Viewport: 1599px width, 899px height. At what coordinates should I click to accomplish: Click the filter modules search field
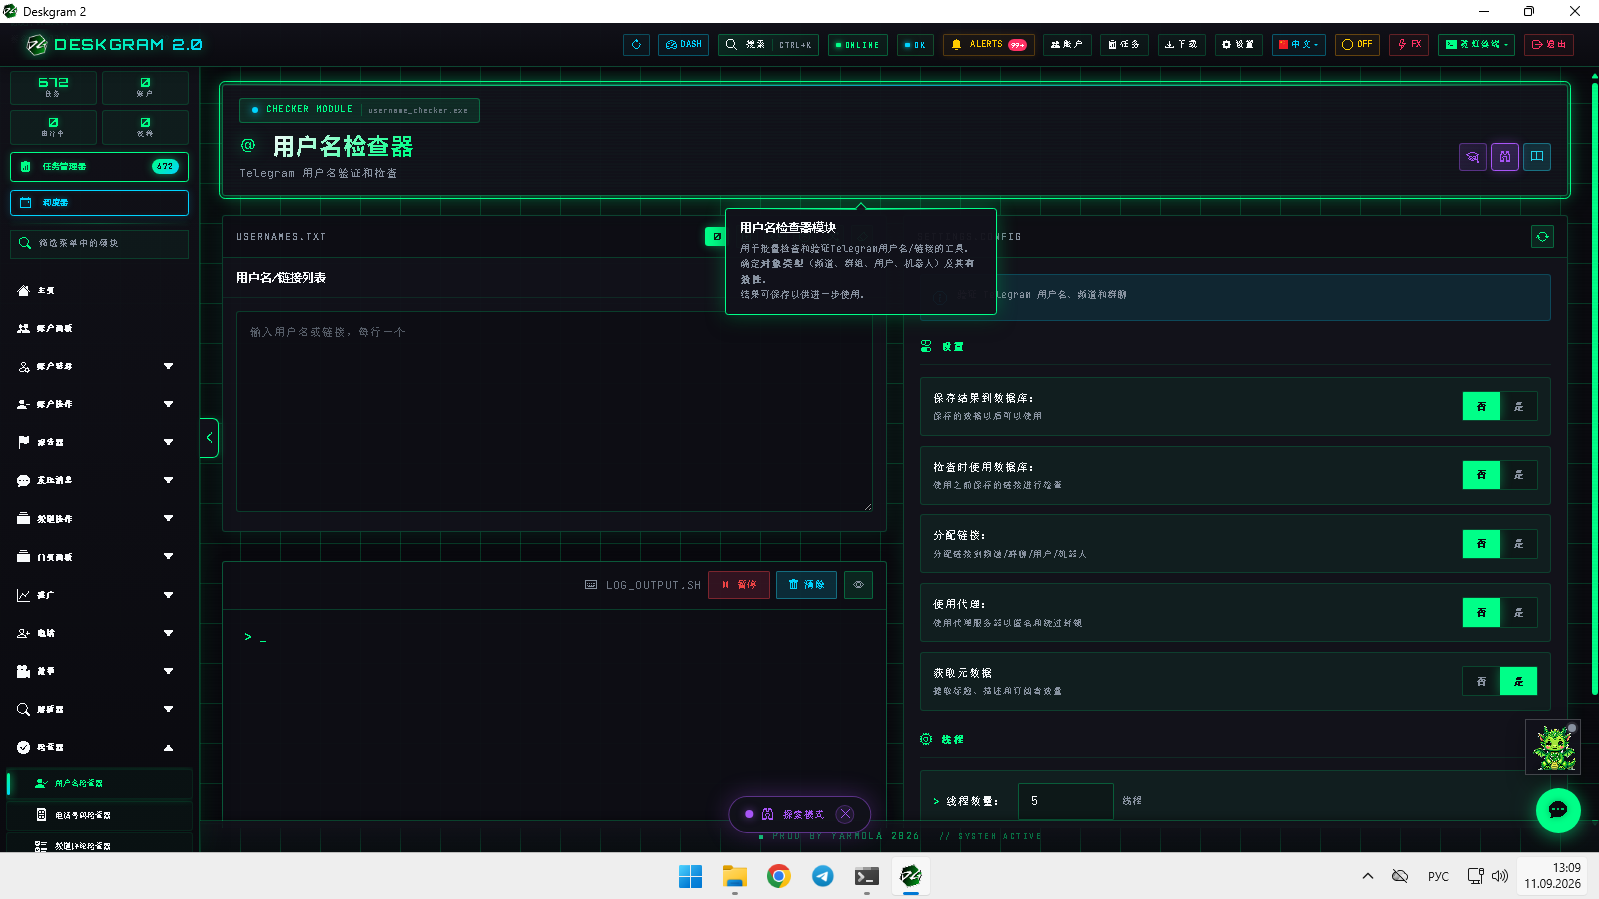click(x=99, y=243)
